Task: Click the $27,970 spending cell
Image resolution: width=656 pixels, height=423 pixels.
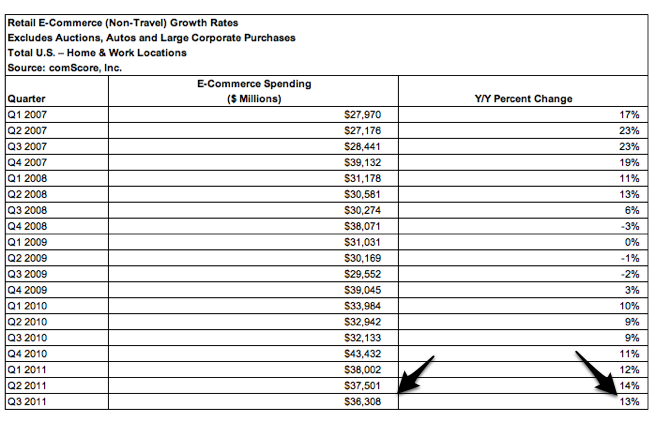Action: [361, 115]
